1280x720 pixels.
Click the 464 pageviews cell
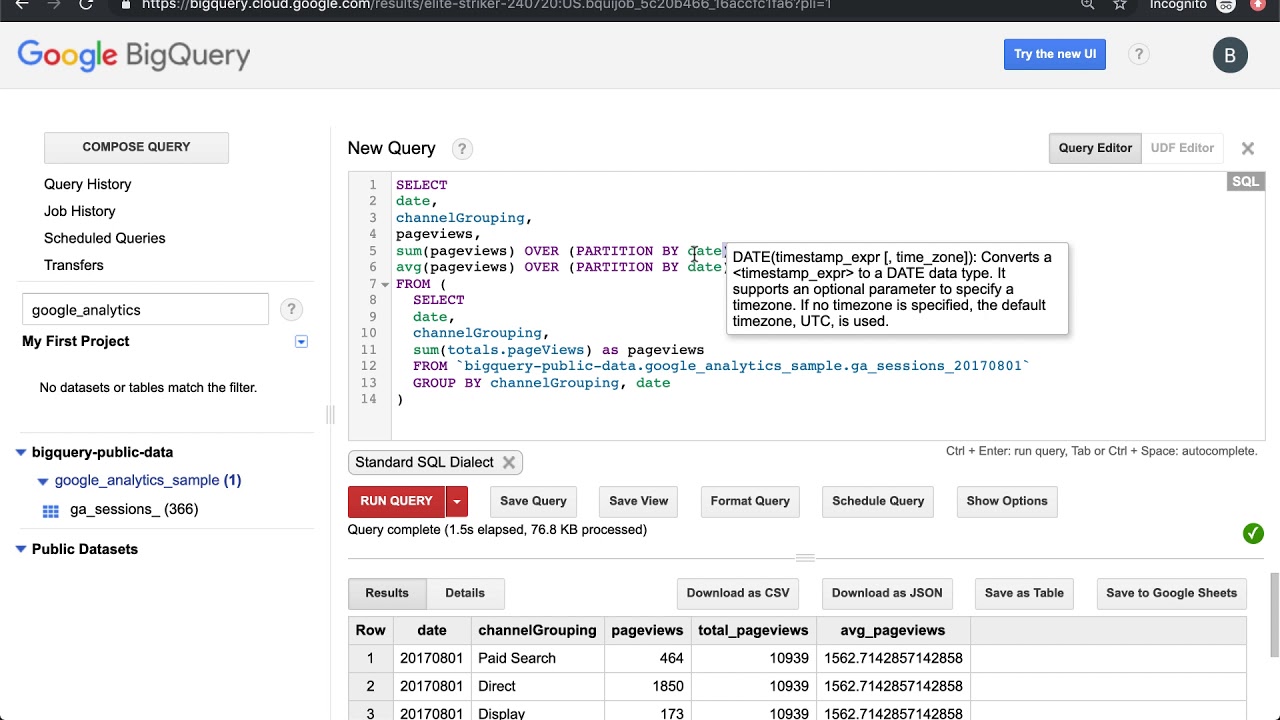pos(647,659)
